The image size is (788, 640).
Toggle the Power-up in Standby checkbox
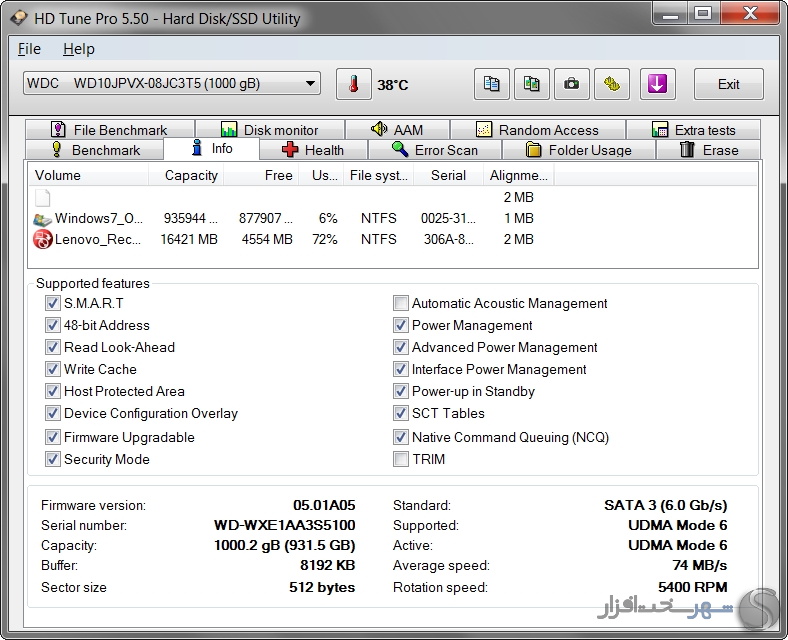coord(401,391)
